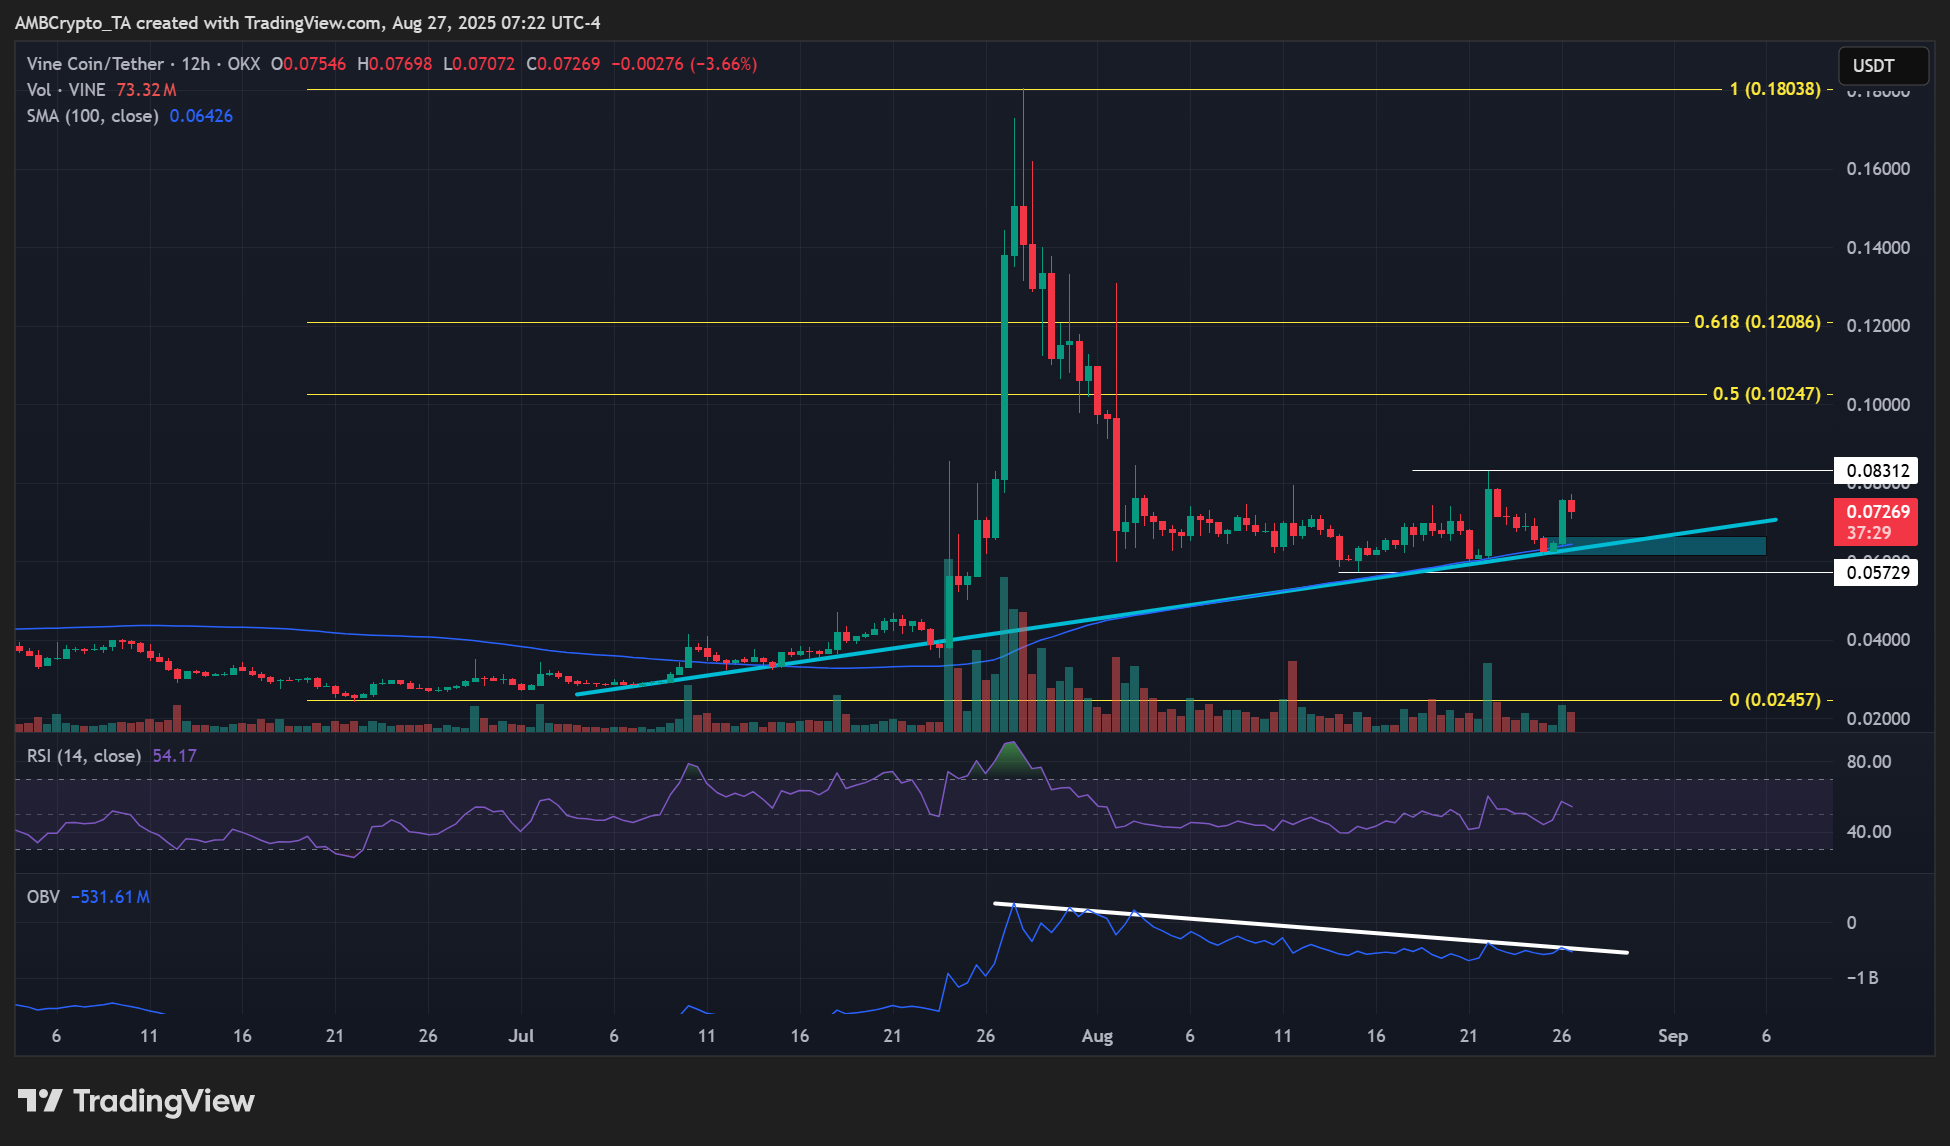Image resolution: width=1950 pixels, height=1146 pixels.
Task: Select the RSI (14, close) indicator legend
Action: (84, 756)
